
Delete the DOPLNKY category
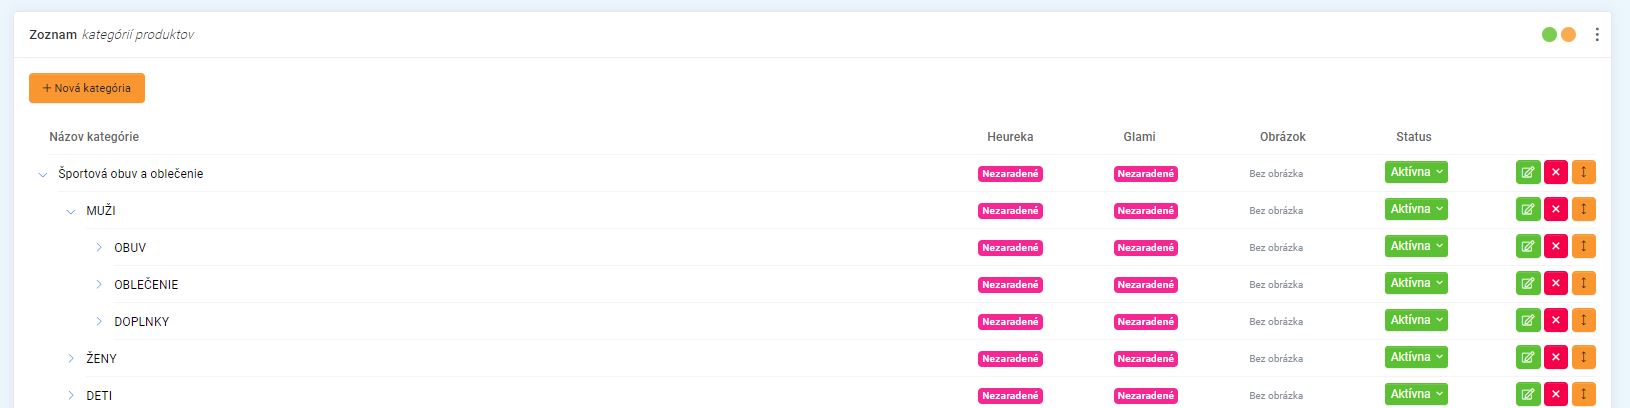[x=1555, y=321]
